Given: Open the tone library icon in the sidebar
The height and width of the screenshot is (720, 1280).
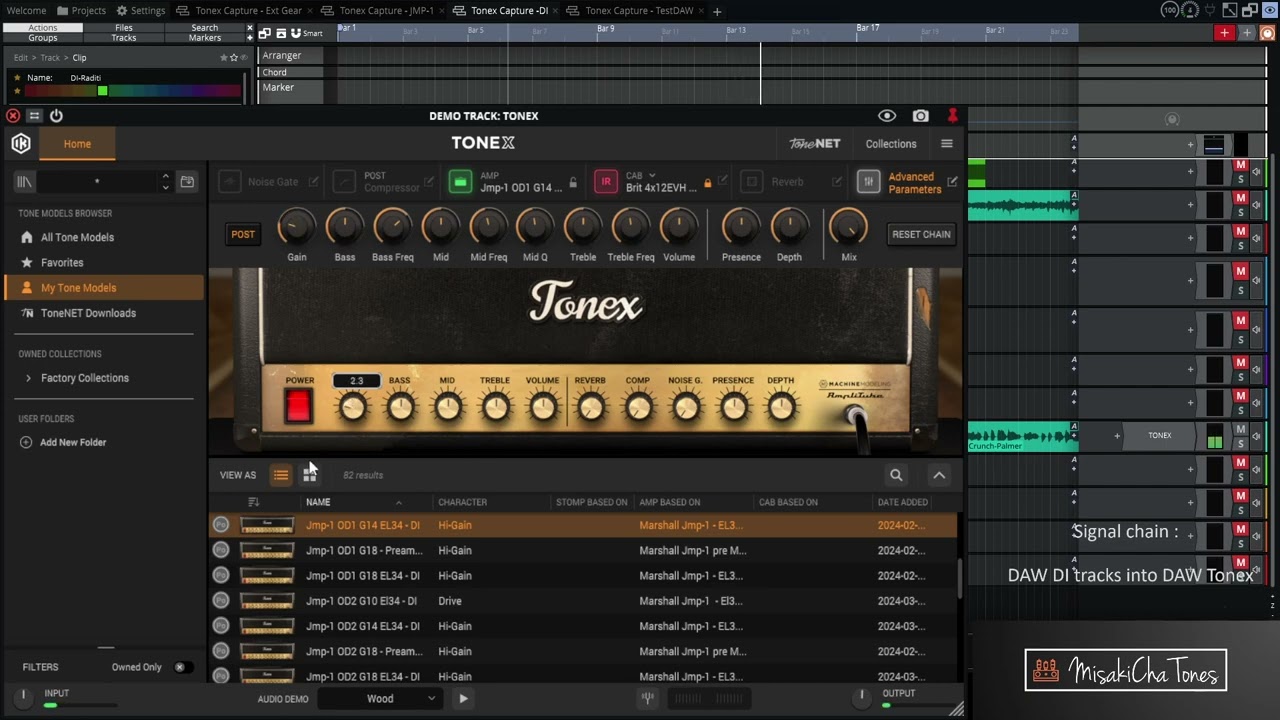Looking at the screenshot, I should 25,182.
